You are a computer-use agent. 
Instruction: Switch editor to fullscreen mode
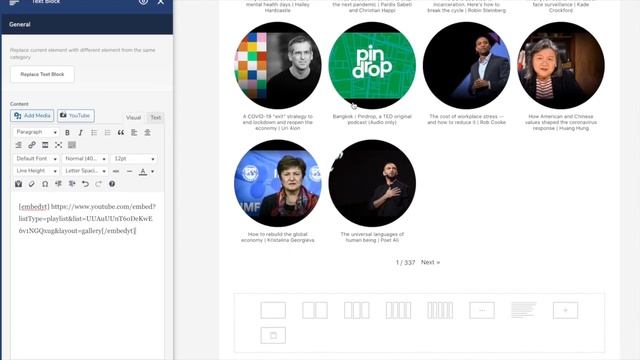pyautogui.click(x=58, y=145)
